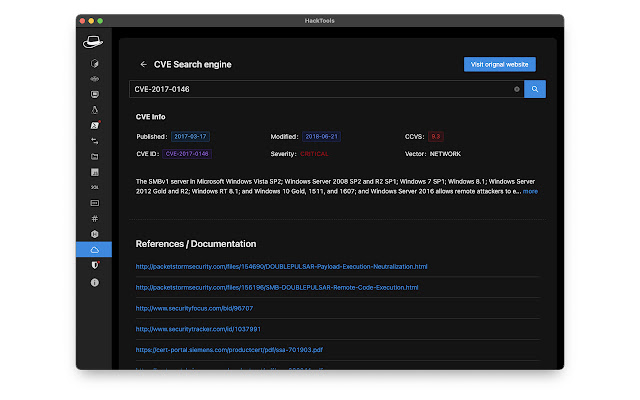Open the hash (#) sidebar tool

(94, 218)
